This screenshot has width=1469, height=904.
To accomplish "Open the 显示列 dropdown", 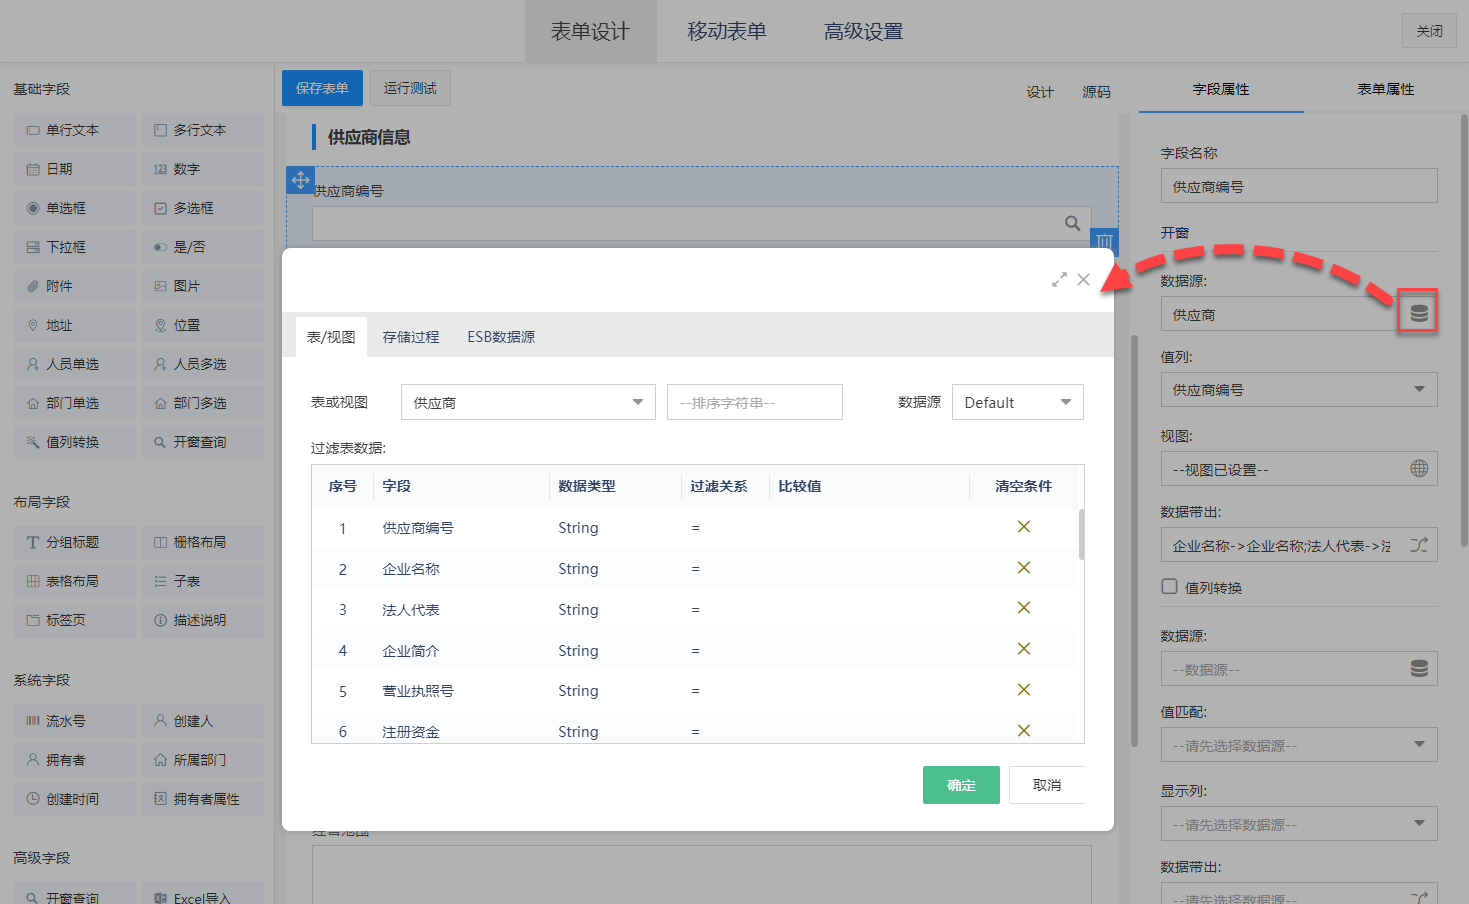I will pyautogui.click(x=1299, y=824).
